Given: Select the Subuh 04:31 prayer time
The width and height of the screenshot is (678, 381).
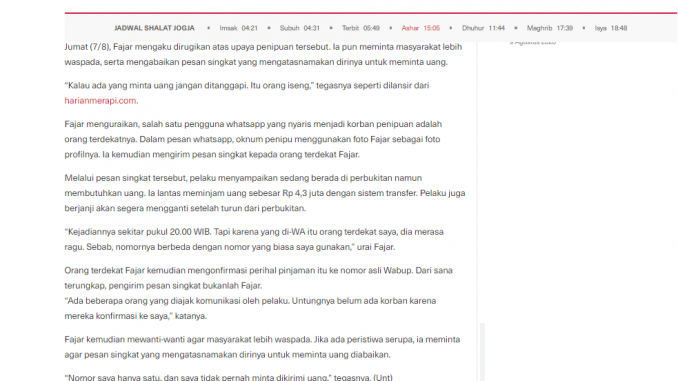Looking at the screenshot, I should click(x=300, y=28).
